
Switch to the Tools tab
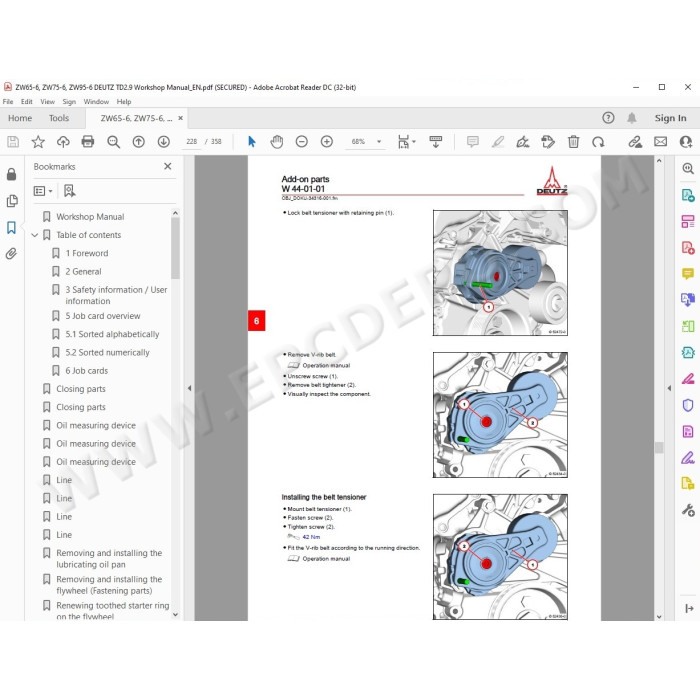[59, 118]
